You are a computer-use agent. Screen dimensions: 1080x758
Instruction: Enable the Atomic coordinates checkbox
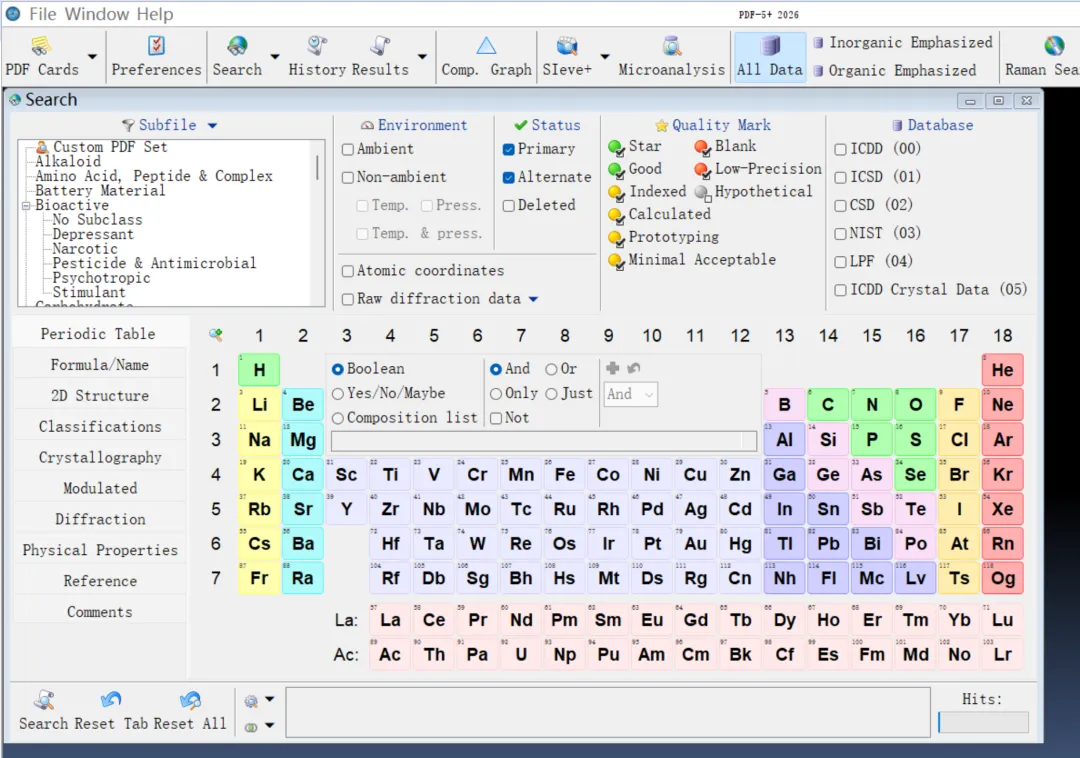coord(348,271)
